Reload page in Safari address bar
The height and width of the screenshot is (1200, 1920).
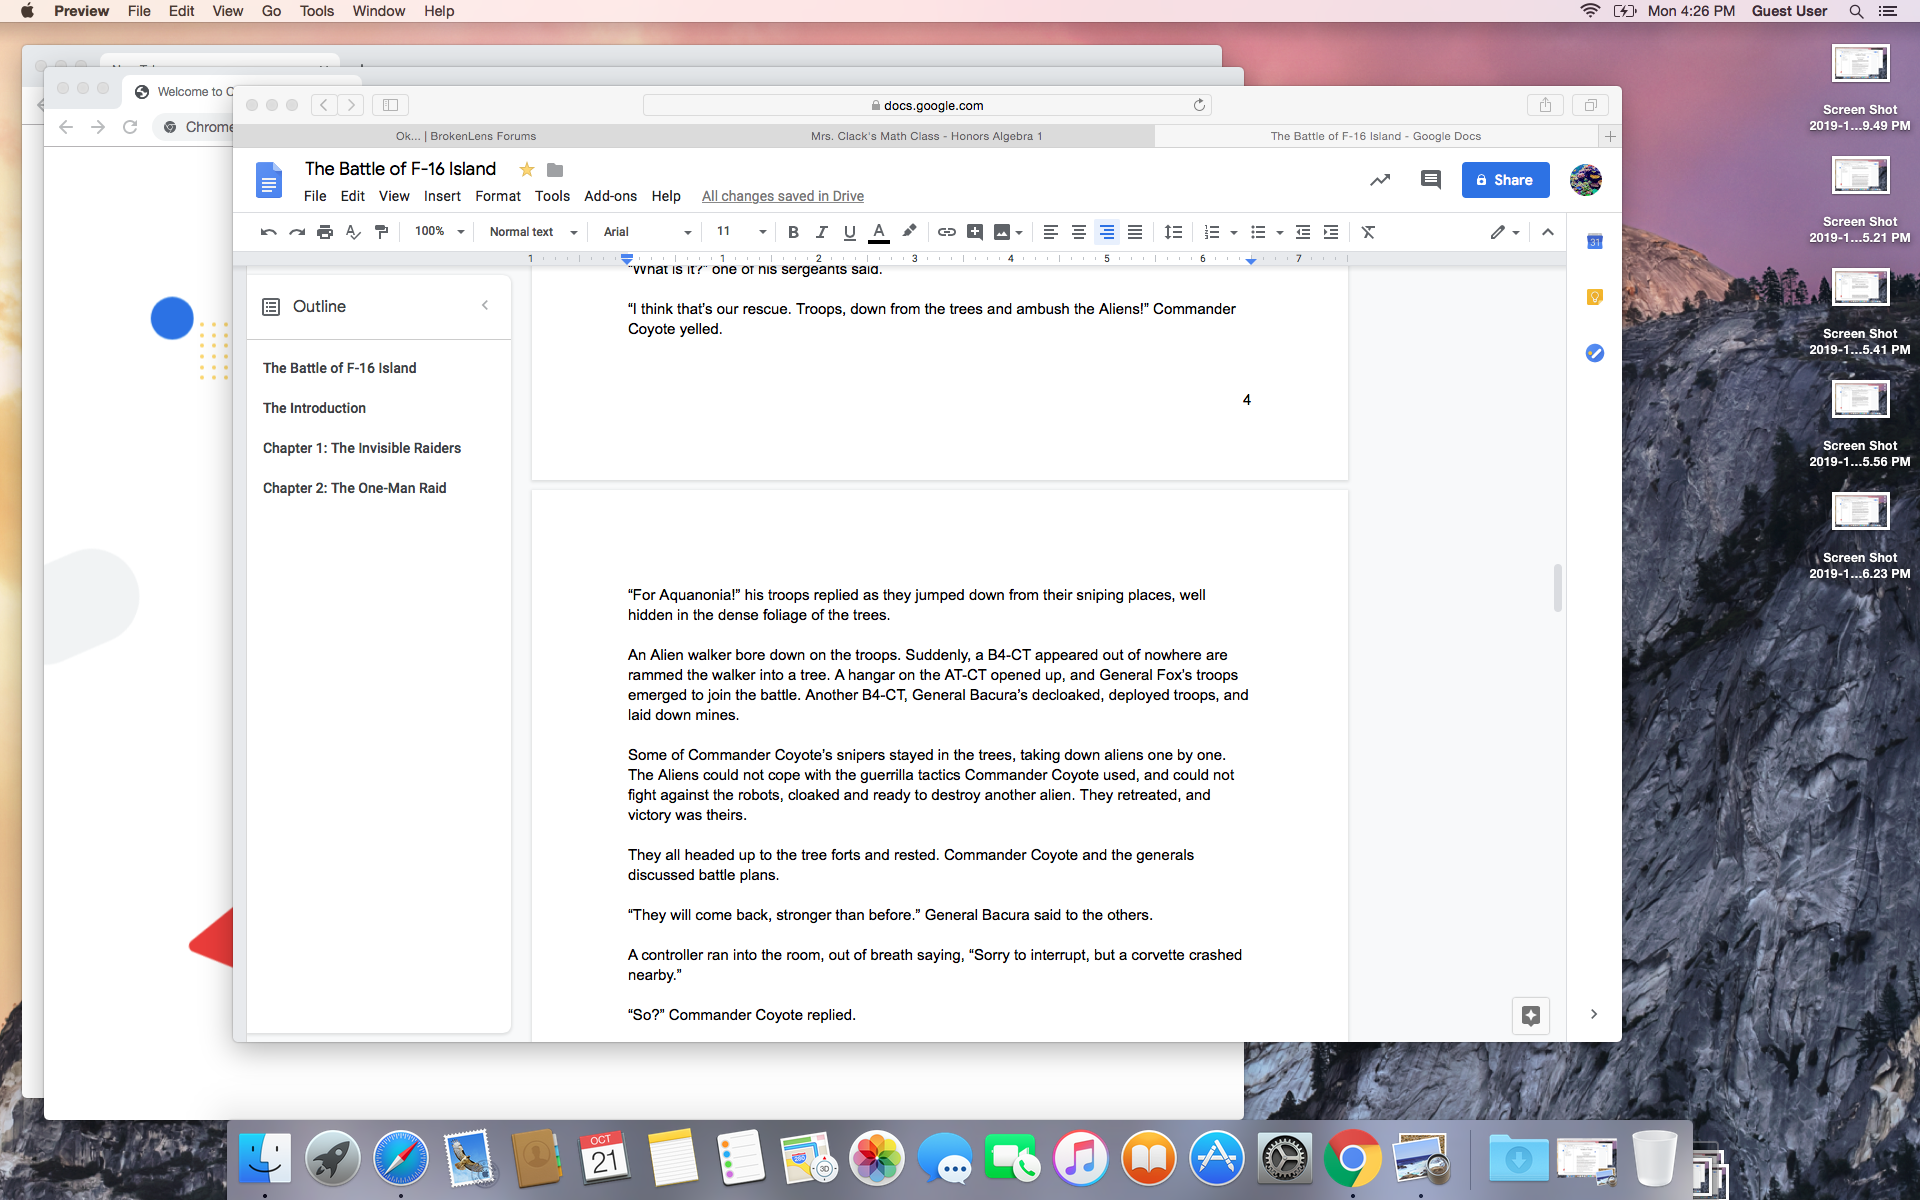click(1199, 105)
